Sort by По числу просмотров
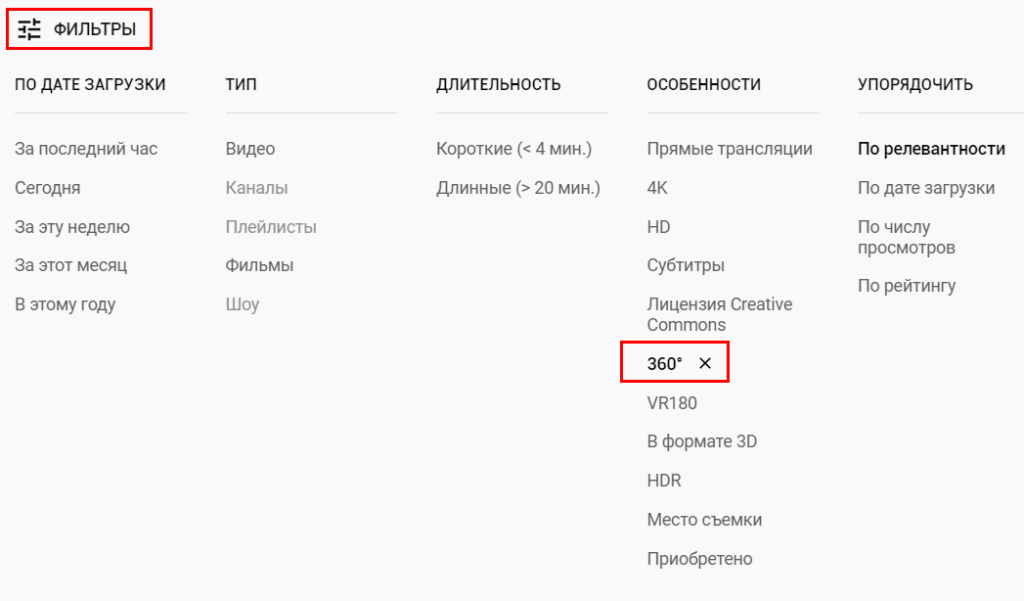This screenshot has height=601, width=1024. coord(907,237)
